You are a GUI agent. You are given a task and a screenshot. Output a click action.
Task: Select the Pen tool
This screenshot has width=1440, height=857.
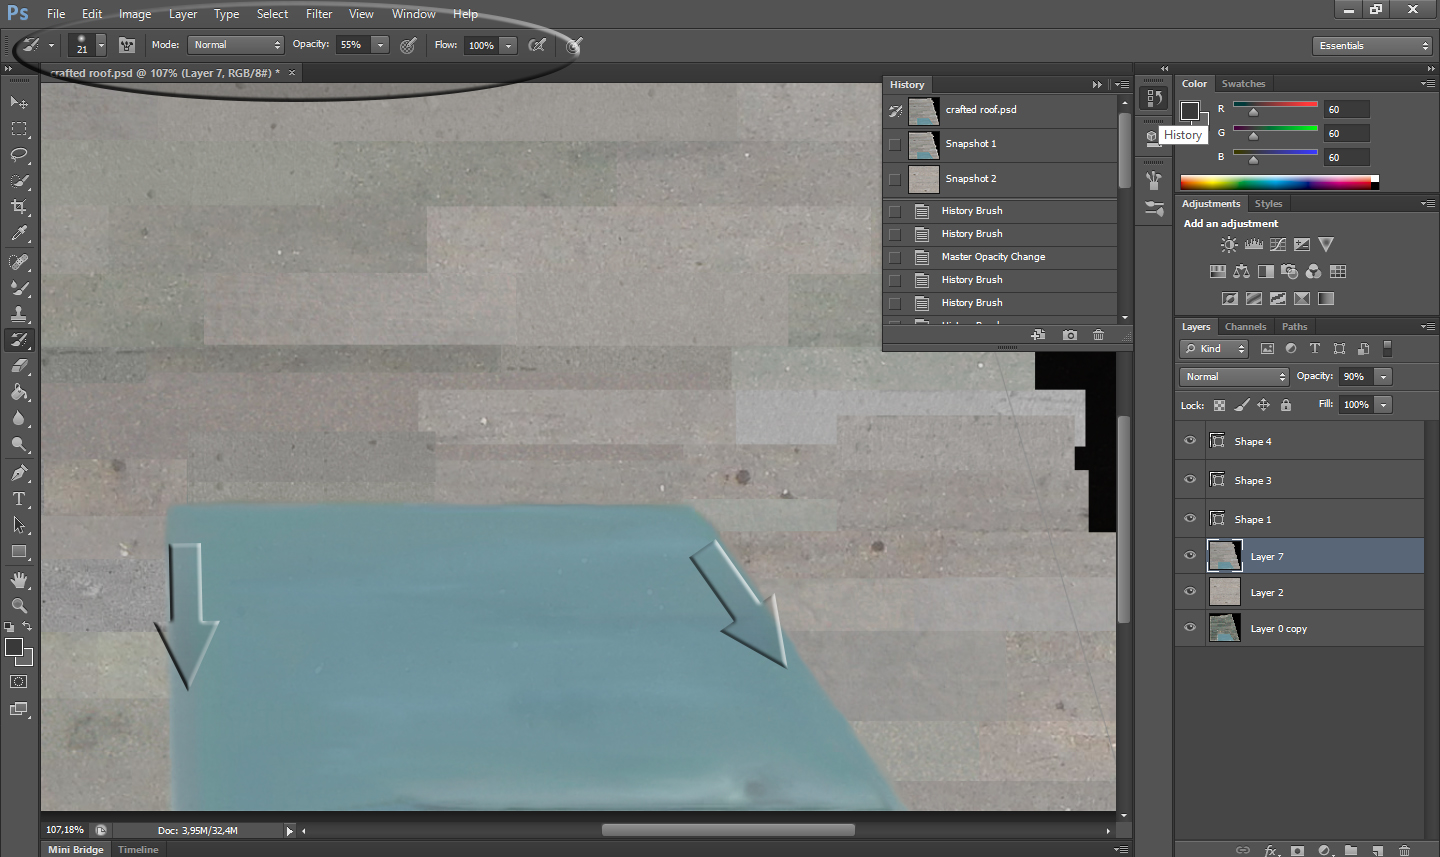[x=19, y=473]
